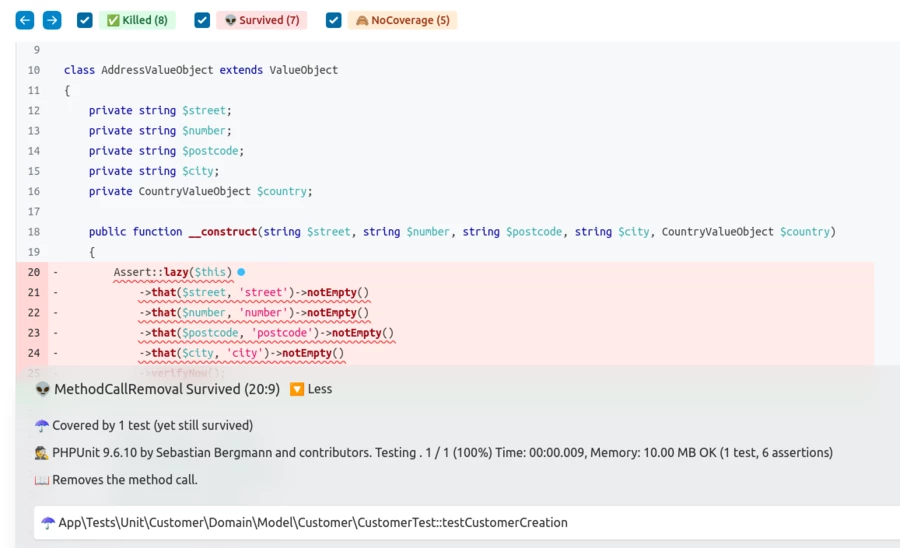Click the alien icon beside MethodCallRemoval Survived
Screen dimensions: 900x548
(x=42, y=389)
